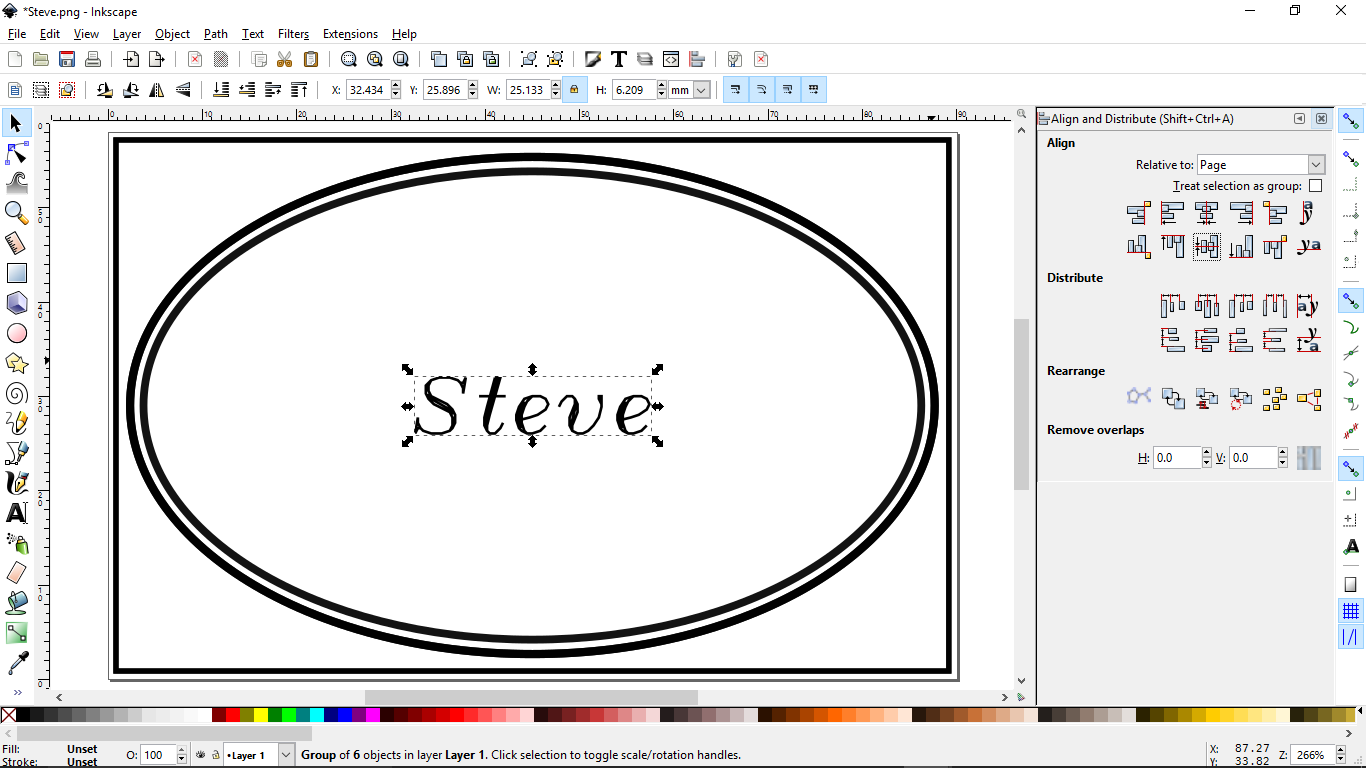Select the Text tool

[15, 514]
